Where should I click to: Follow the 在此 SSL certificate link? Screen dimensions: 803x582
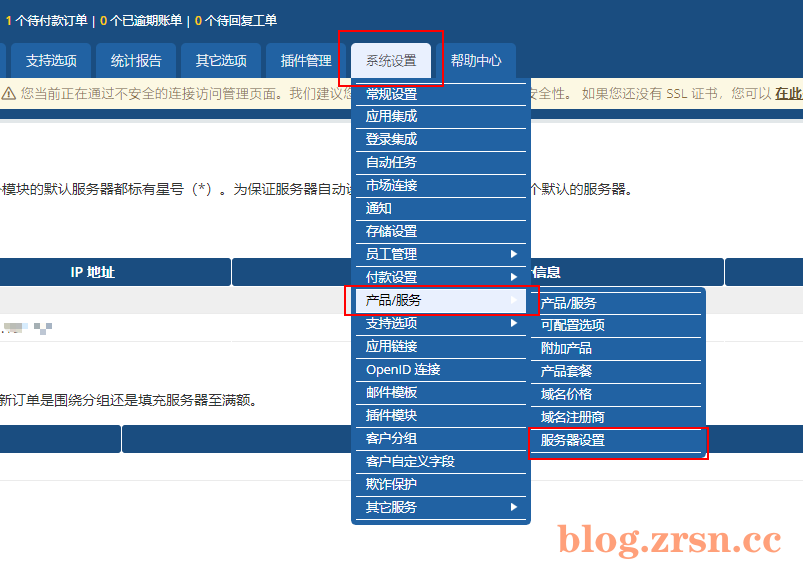click(x=789, y=94)
